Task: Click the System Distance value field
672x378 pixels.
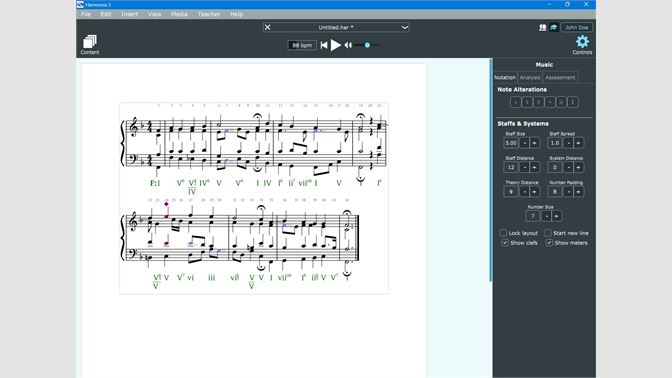Action: 555,168
